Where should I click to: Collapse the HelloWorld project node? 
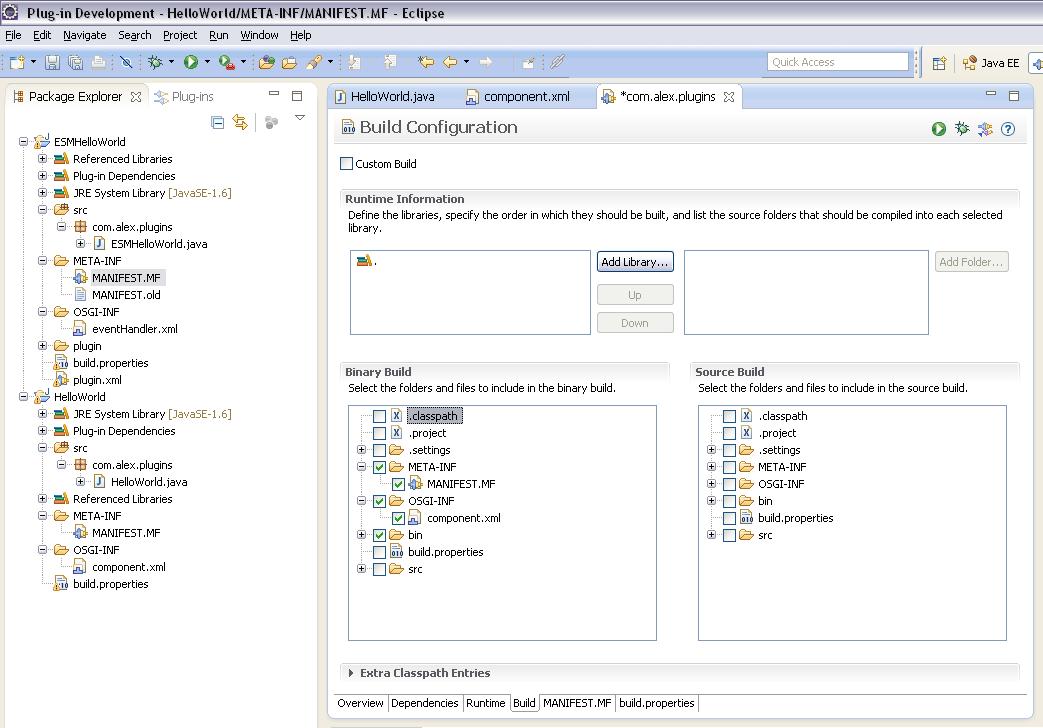[x=23, y=397]
